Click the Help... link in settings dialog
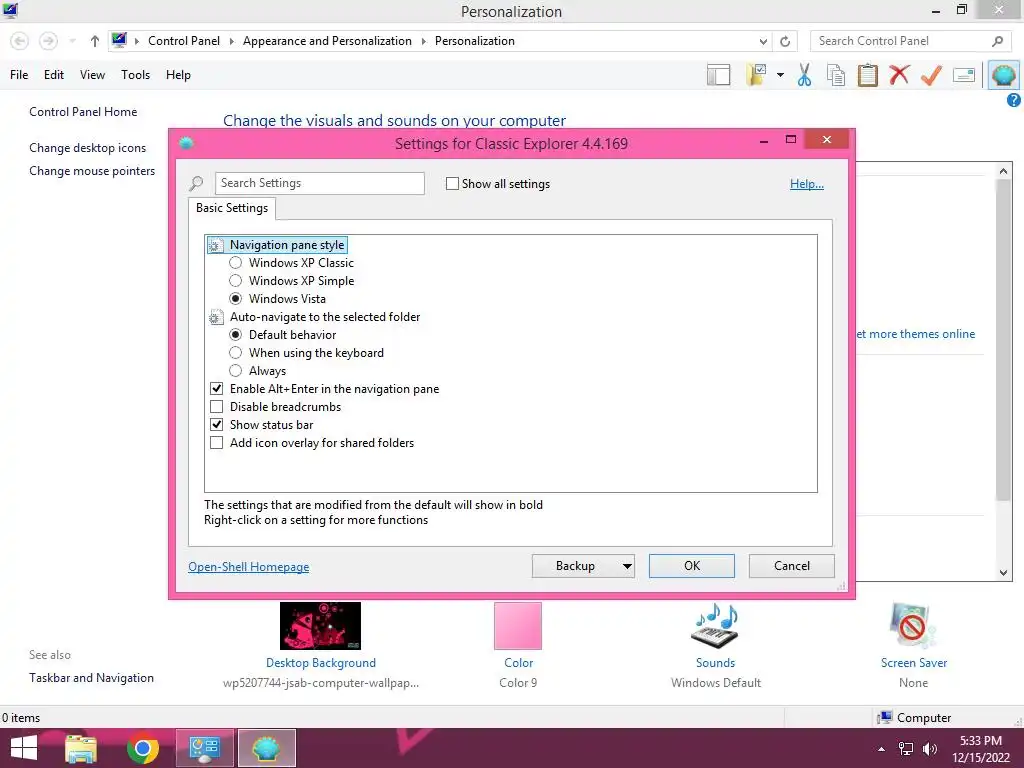Viewport: 1024px width, 768px height. 807,184
